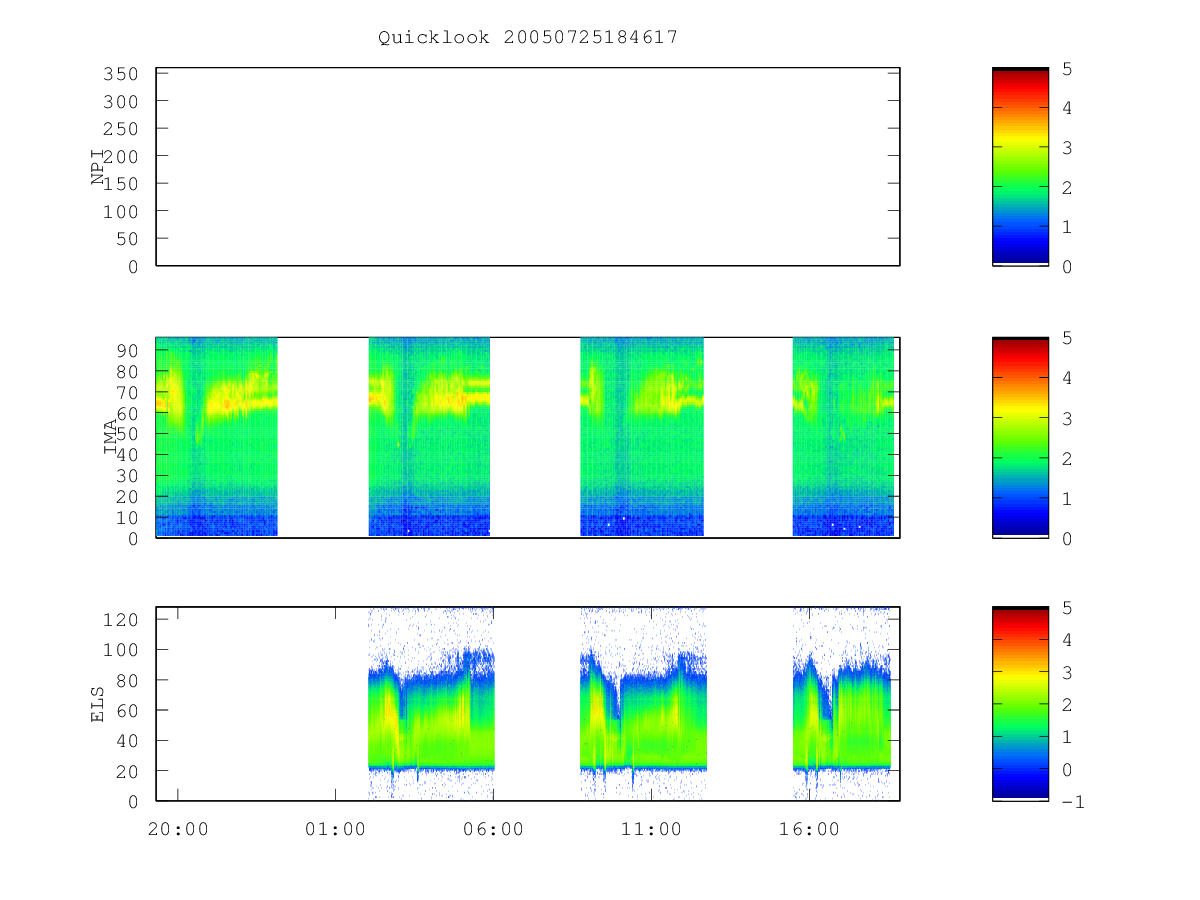Screen dimensions: 1200x900
Task: Click the '5' label on the NPI color bar
Action: click(x=1067, y=69)
